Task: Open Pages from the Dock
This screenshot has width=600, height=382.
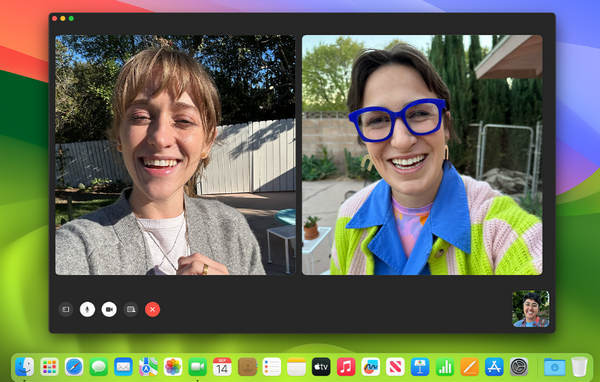Action: tap(470, 367)
